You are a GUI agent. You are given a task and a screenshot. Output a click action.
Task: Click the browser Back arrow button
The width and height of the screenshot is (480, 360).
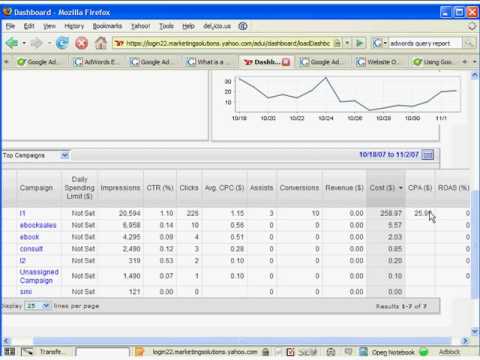tap(12, 43)
